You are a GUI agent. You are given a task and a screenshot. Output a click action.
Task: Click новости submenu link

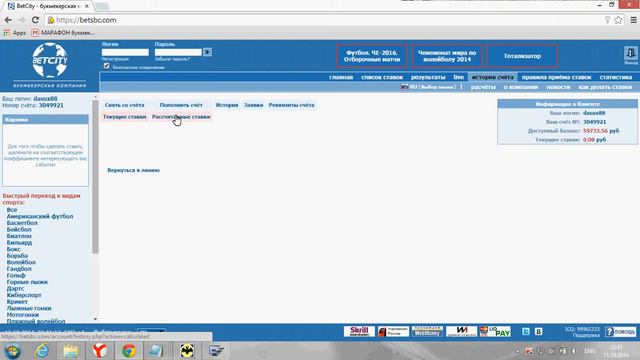(x=558, y=87)
